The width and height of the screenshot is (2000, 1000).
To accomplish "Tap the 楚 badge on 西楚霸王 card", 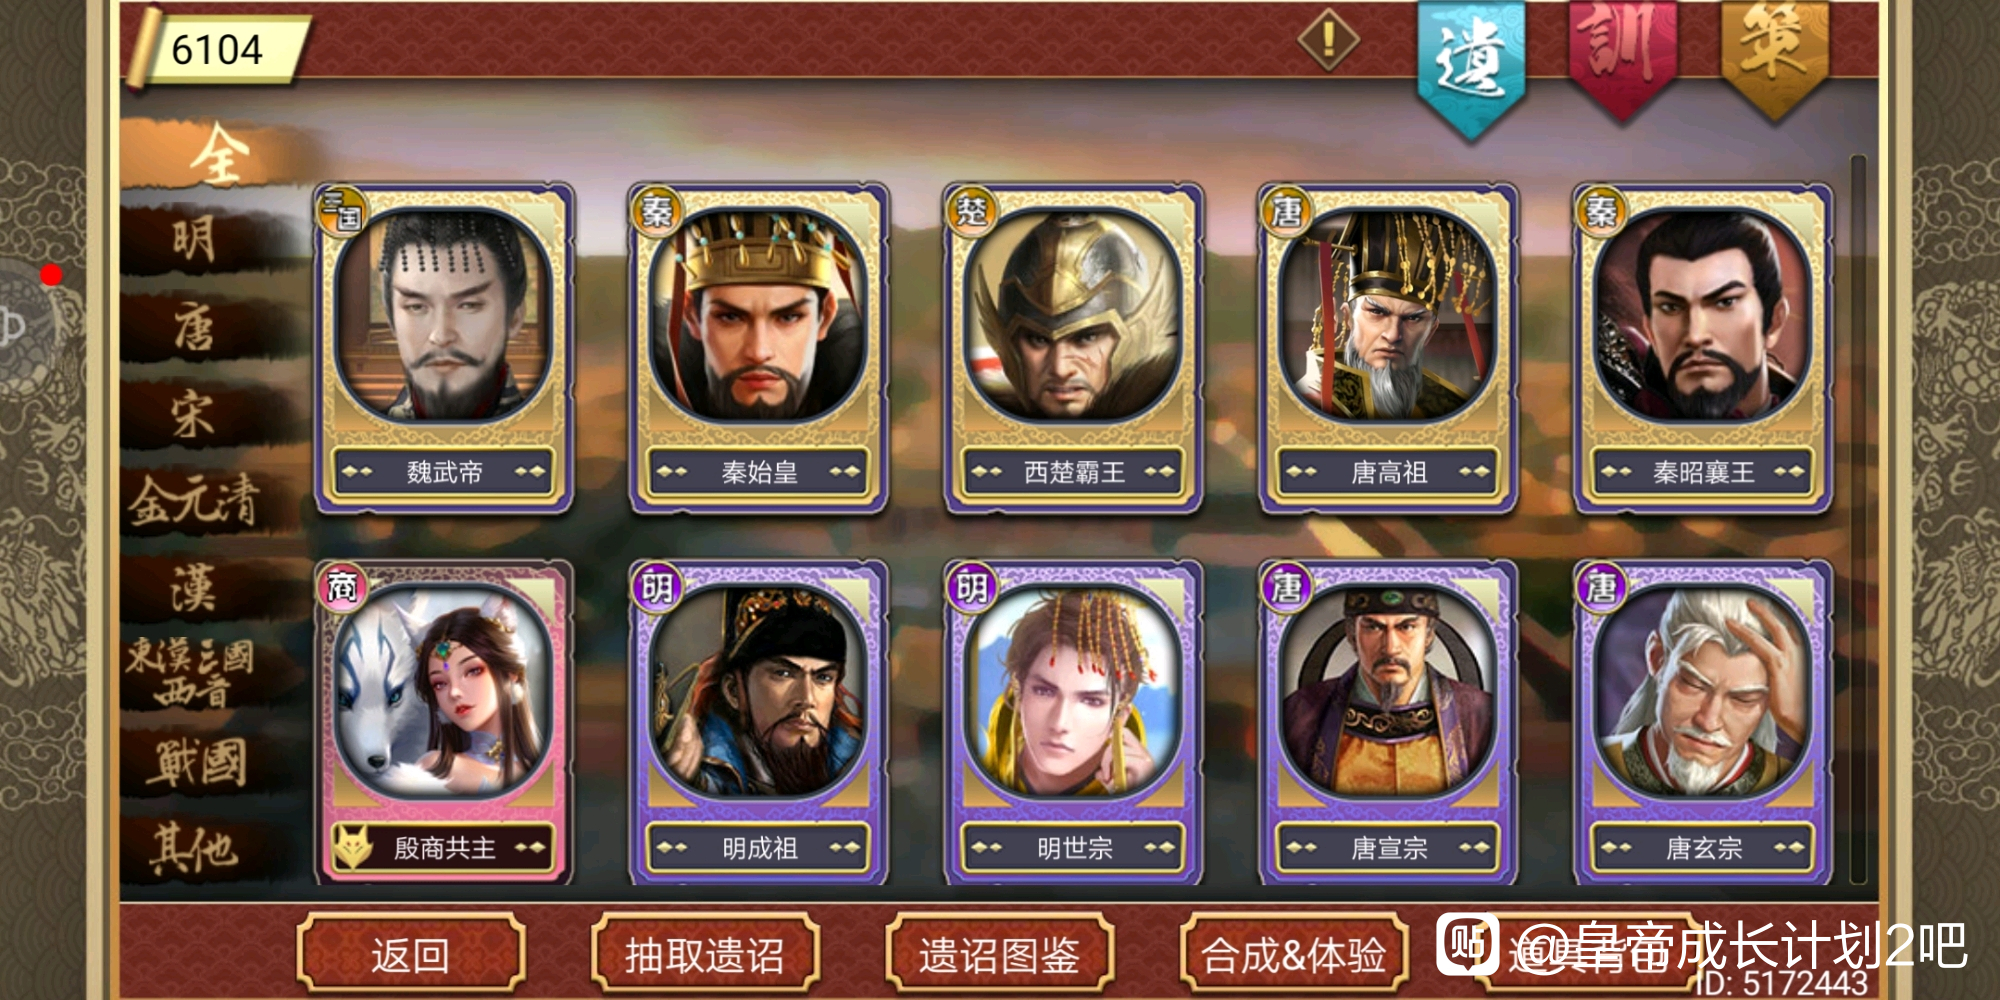I will 971,211.
